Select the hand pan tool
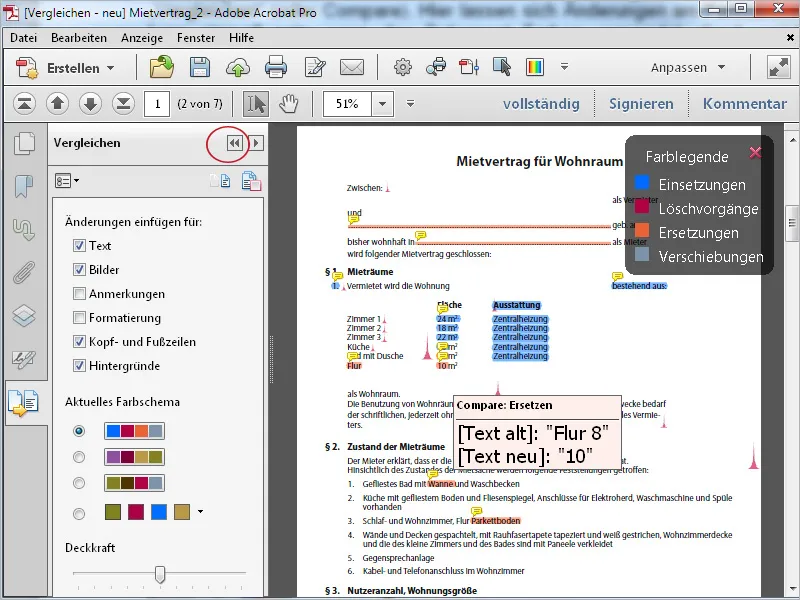The height and width of the screenshot is (600, 800). (x=289, y=104)
